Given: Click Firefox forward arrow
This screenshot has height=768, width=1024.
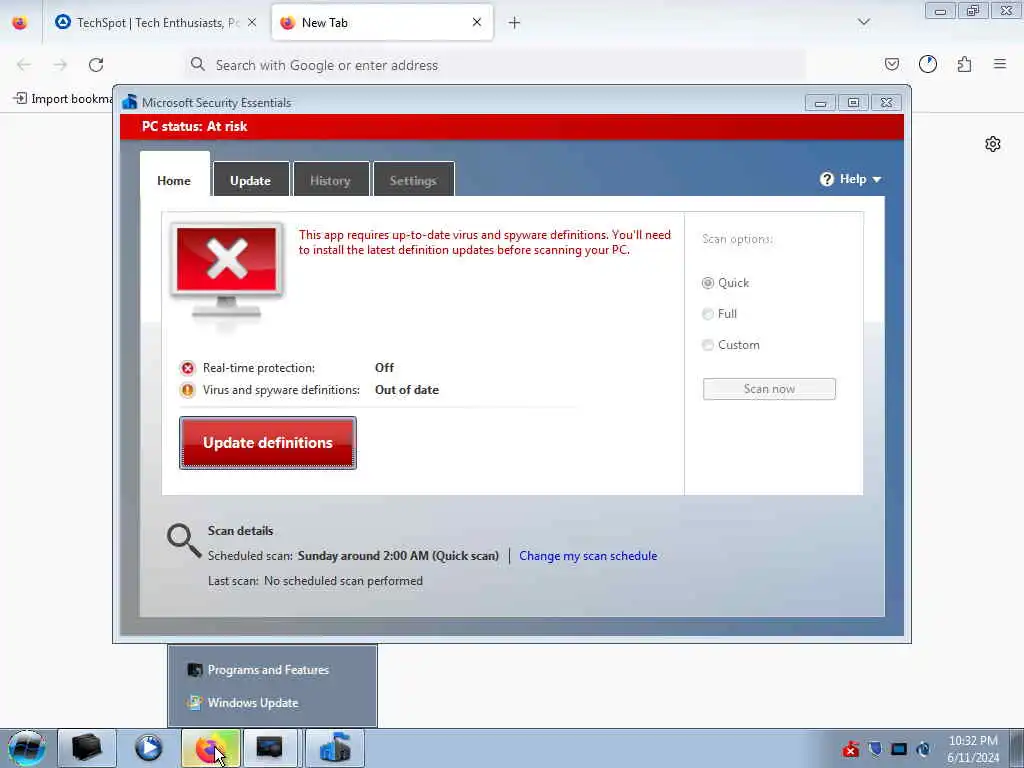Looking at the screenshot, I should [60, 65].
